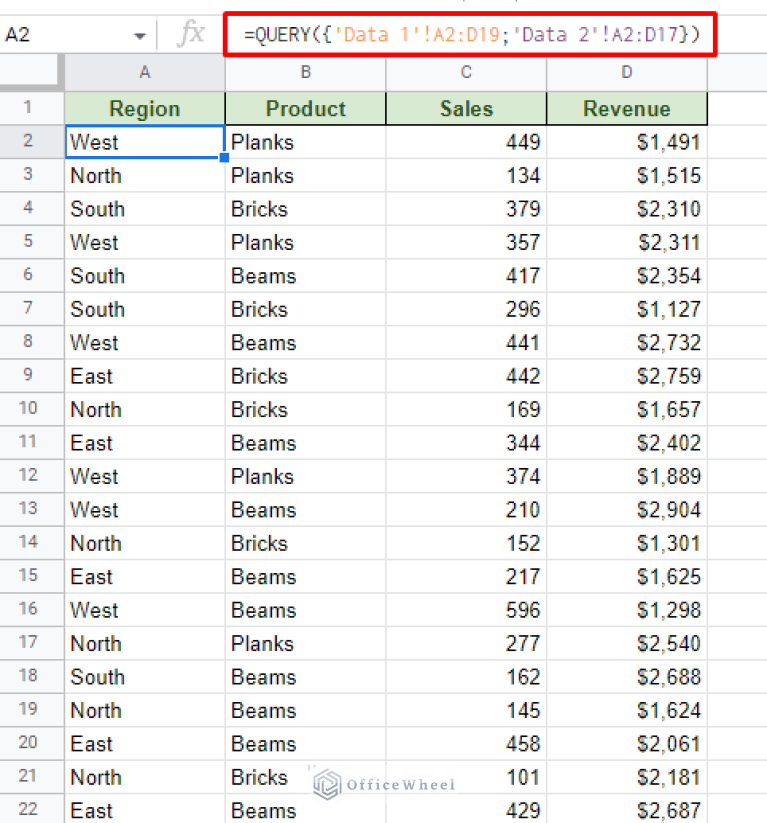This screenshot has width=767, height=823.
Task: Click the Name box showing A2
Action: click(x=60, y=36)
